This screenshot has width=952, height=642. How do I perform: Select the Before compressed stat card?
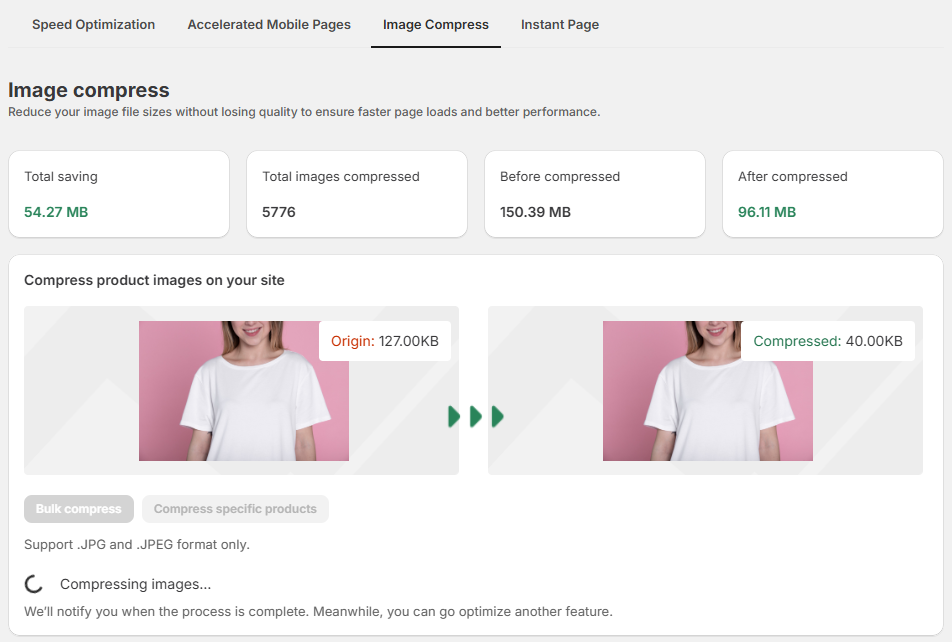(x=595, y=194)
